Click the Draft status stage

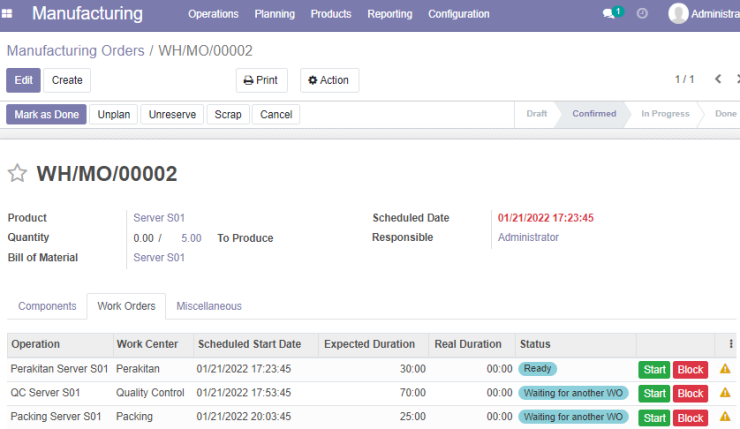click(537, 114)
